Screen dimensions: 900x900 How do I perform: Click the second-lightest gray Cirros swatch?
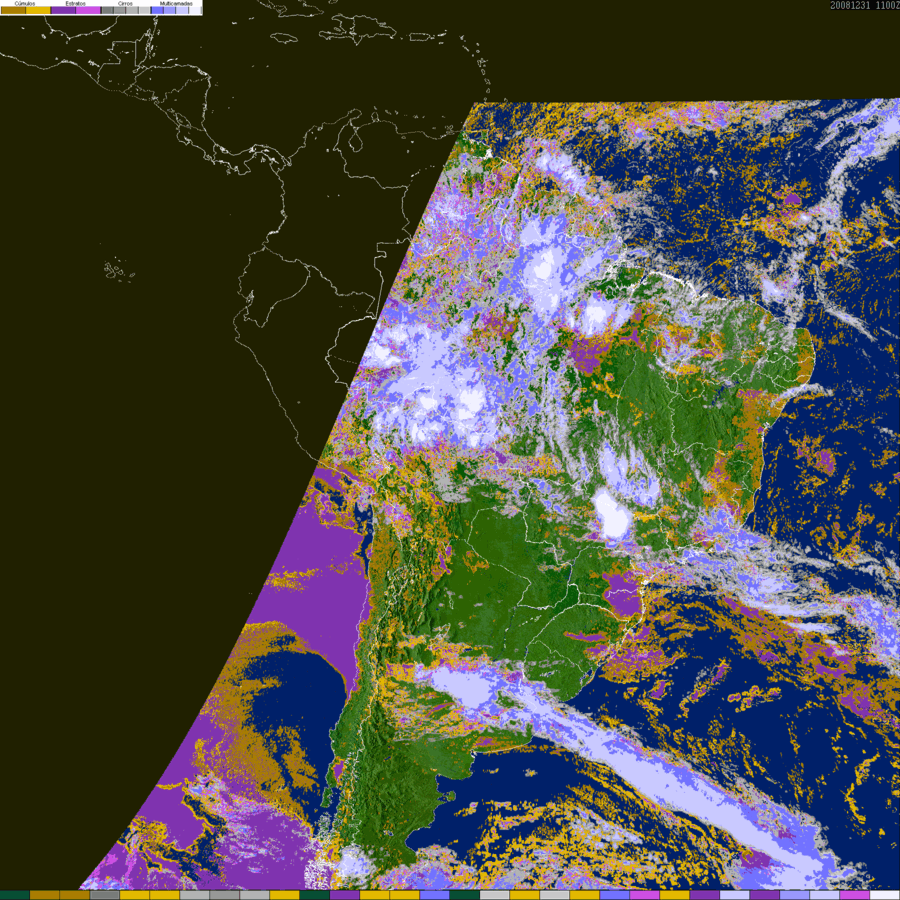pyautogui.click(x=132, y=10)
